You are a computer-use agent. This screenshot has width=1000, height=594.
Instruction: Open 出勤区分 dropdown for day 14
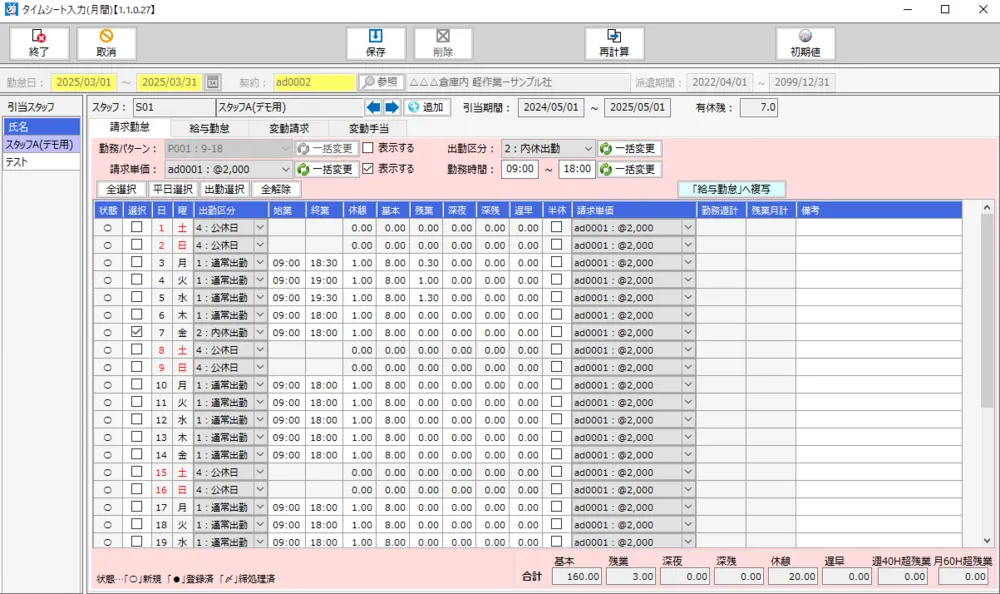[x=260, y=455]
